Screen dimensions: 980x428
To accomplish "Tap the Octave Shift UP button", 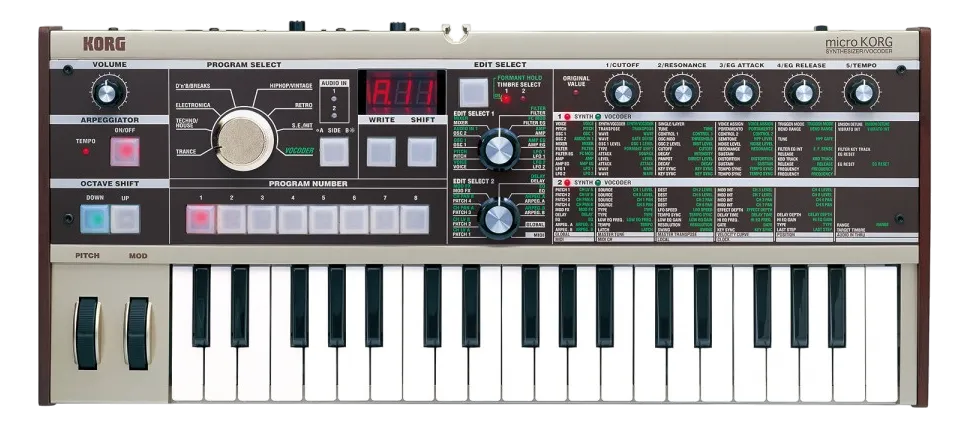I will pyautogui.click(x=125, y=219).
